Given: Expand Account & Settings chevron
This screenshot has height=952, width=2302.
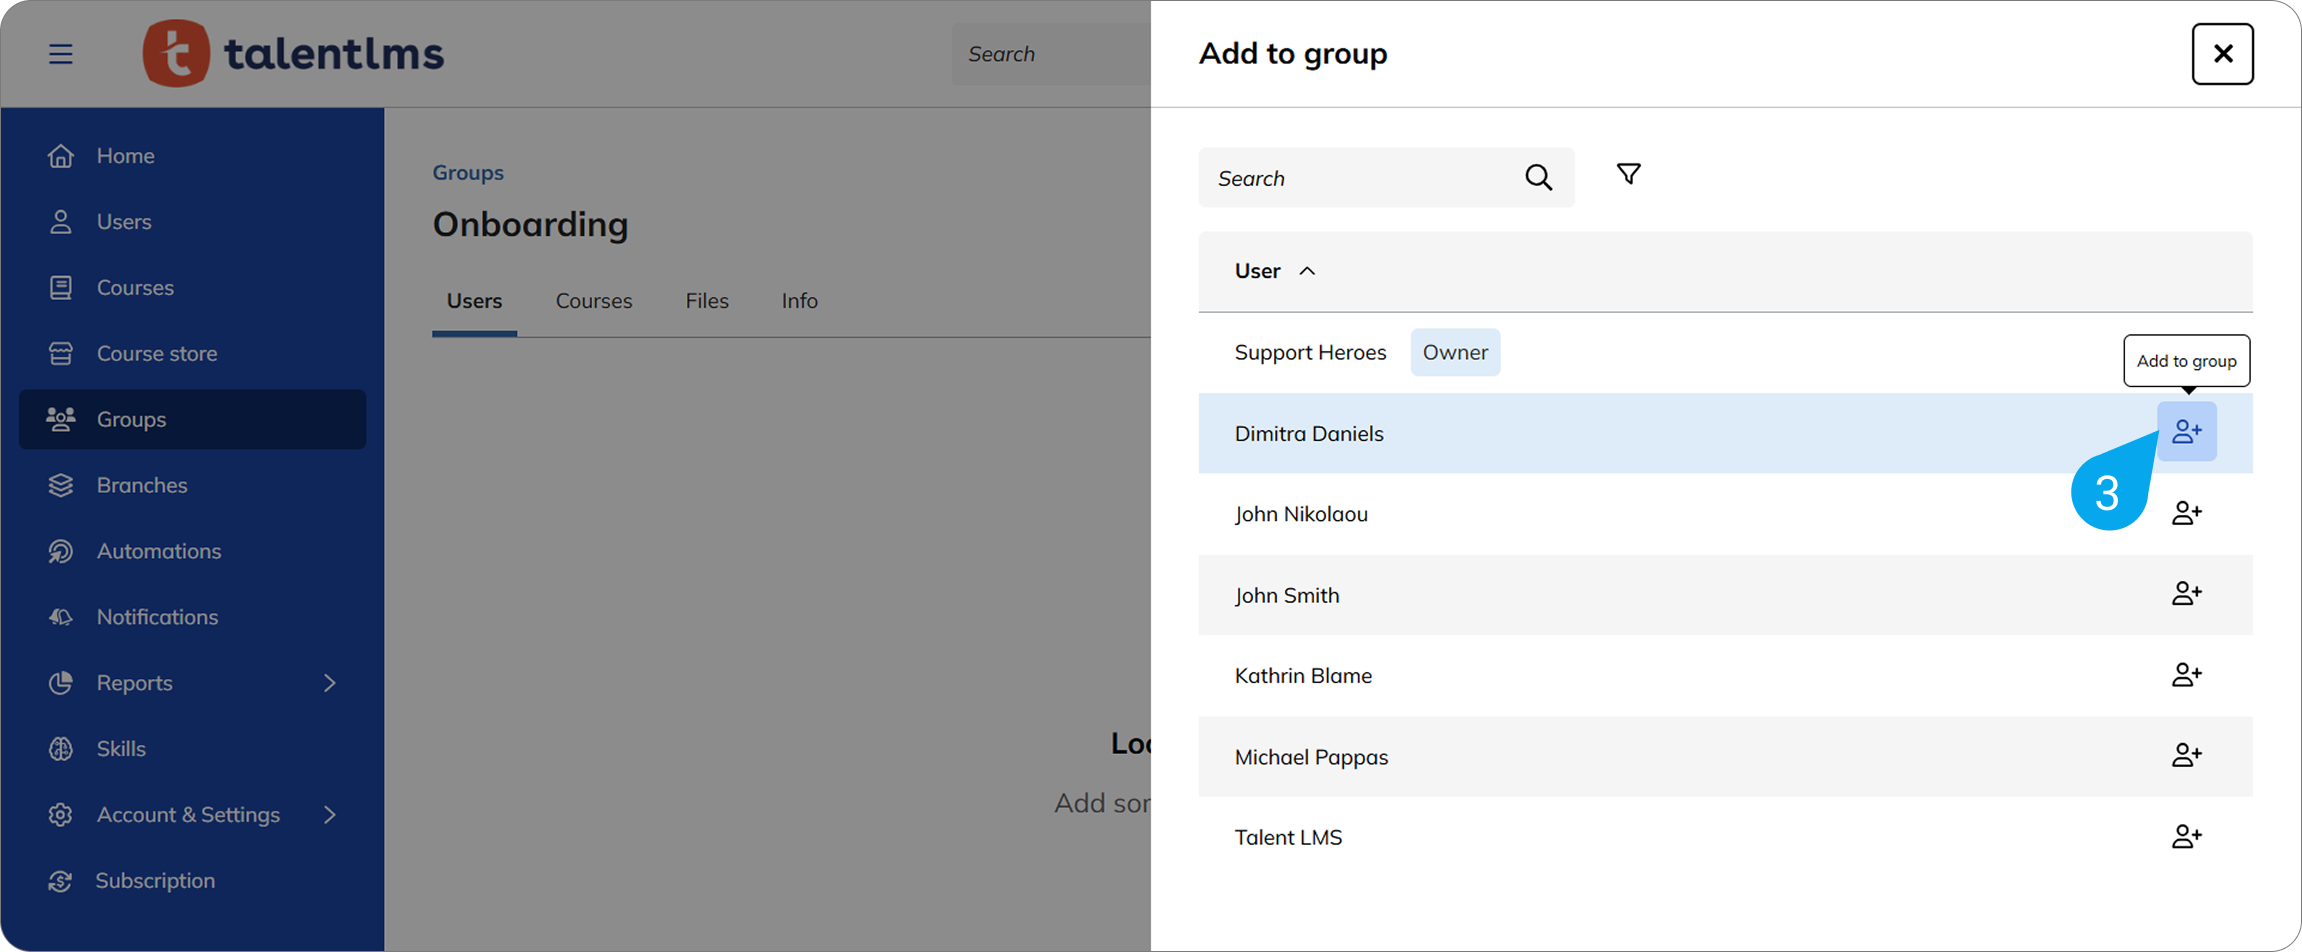Looking at the screenshot, I should click(x=330, y=815).
